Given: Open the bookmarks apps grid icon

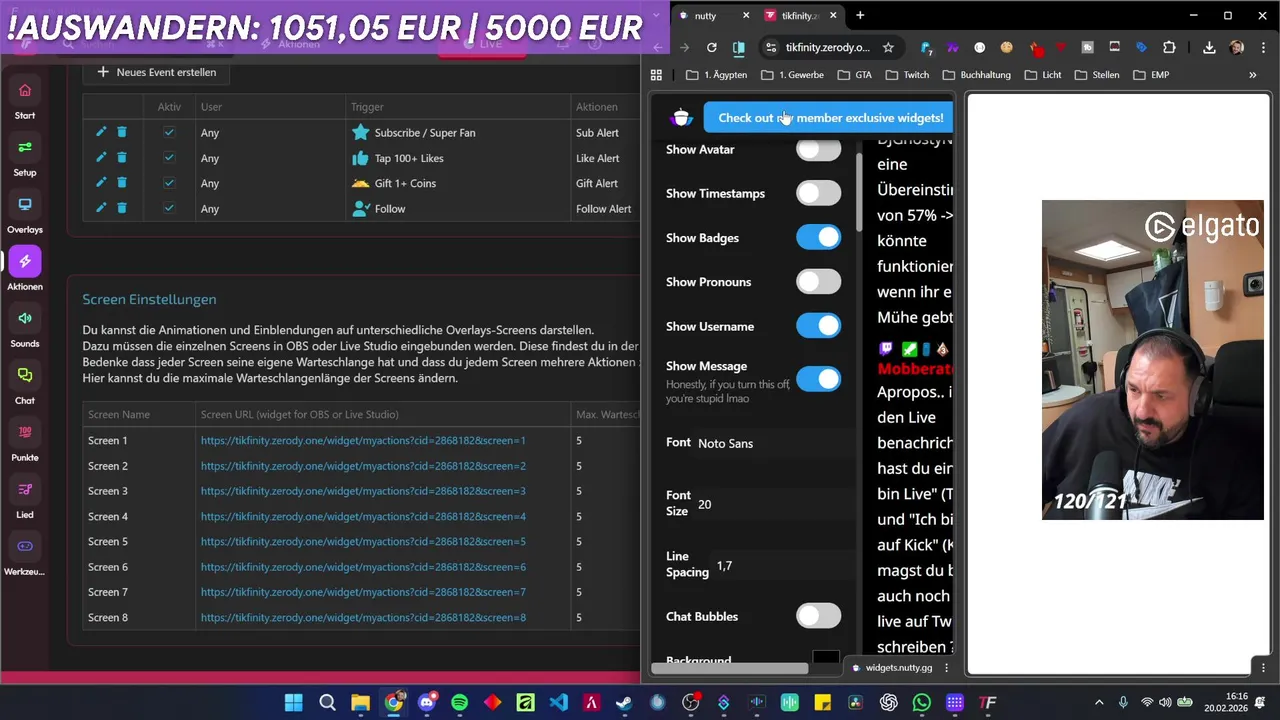Looking at the screenshot, I should point(656,75).
